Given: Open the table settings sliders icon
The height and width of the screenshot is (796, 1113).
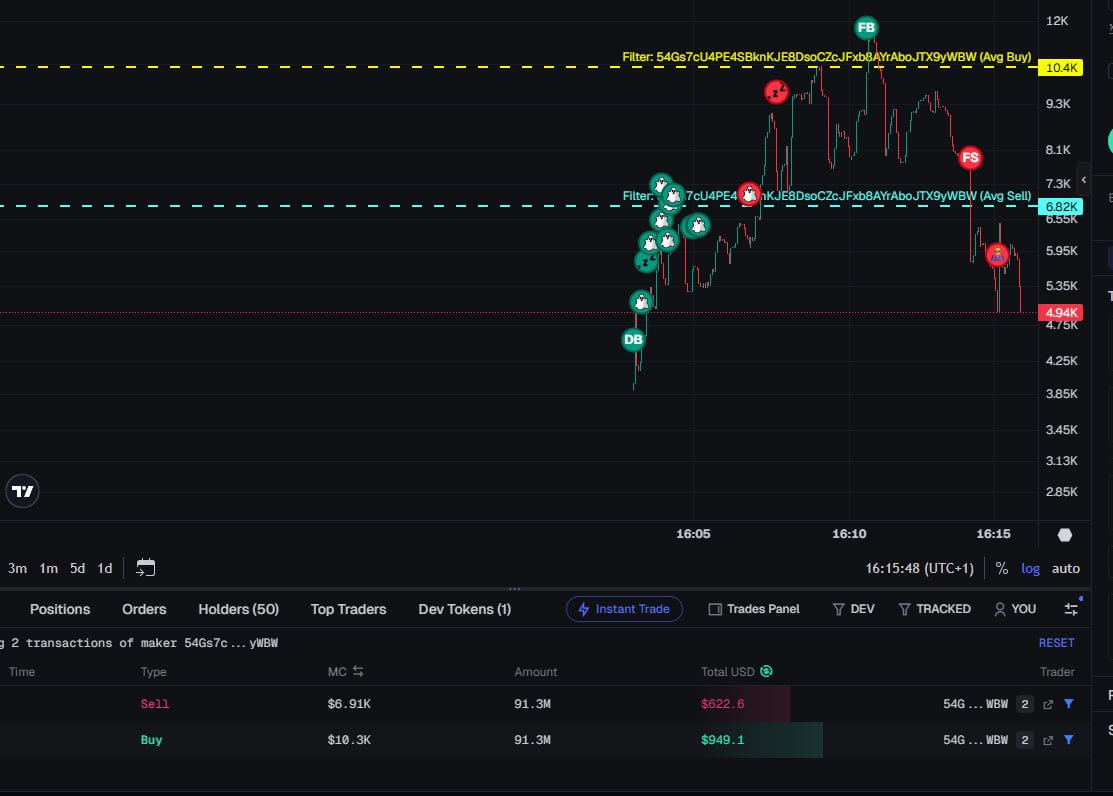Looking at the screenshot, I should [1071, 609].
